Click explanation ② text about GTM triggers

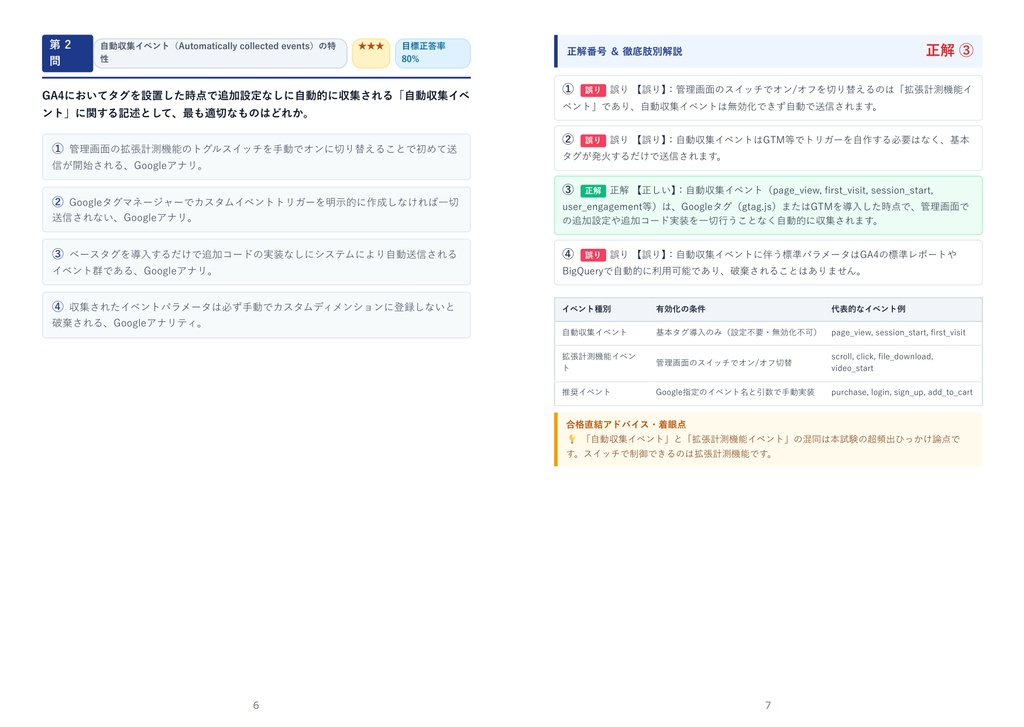click(768, 148)
